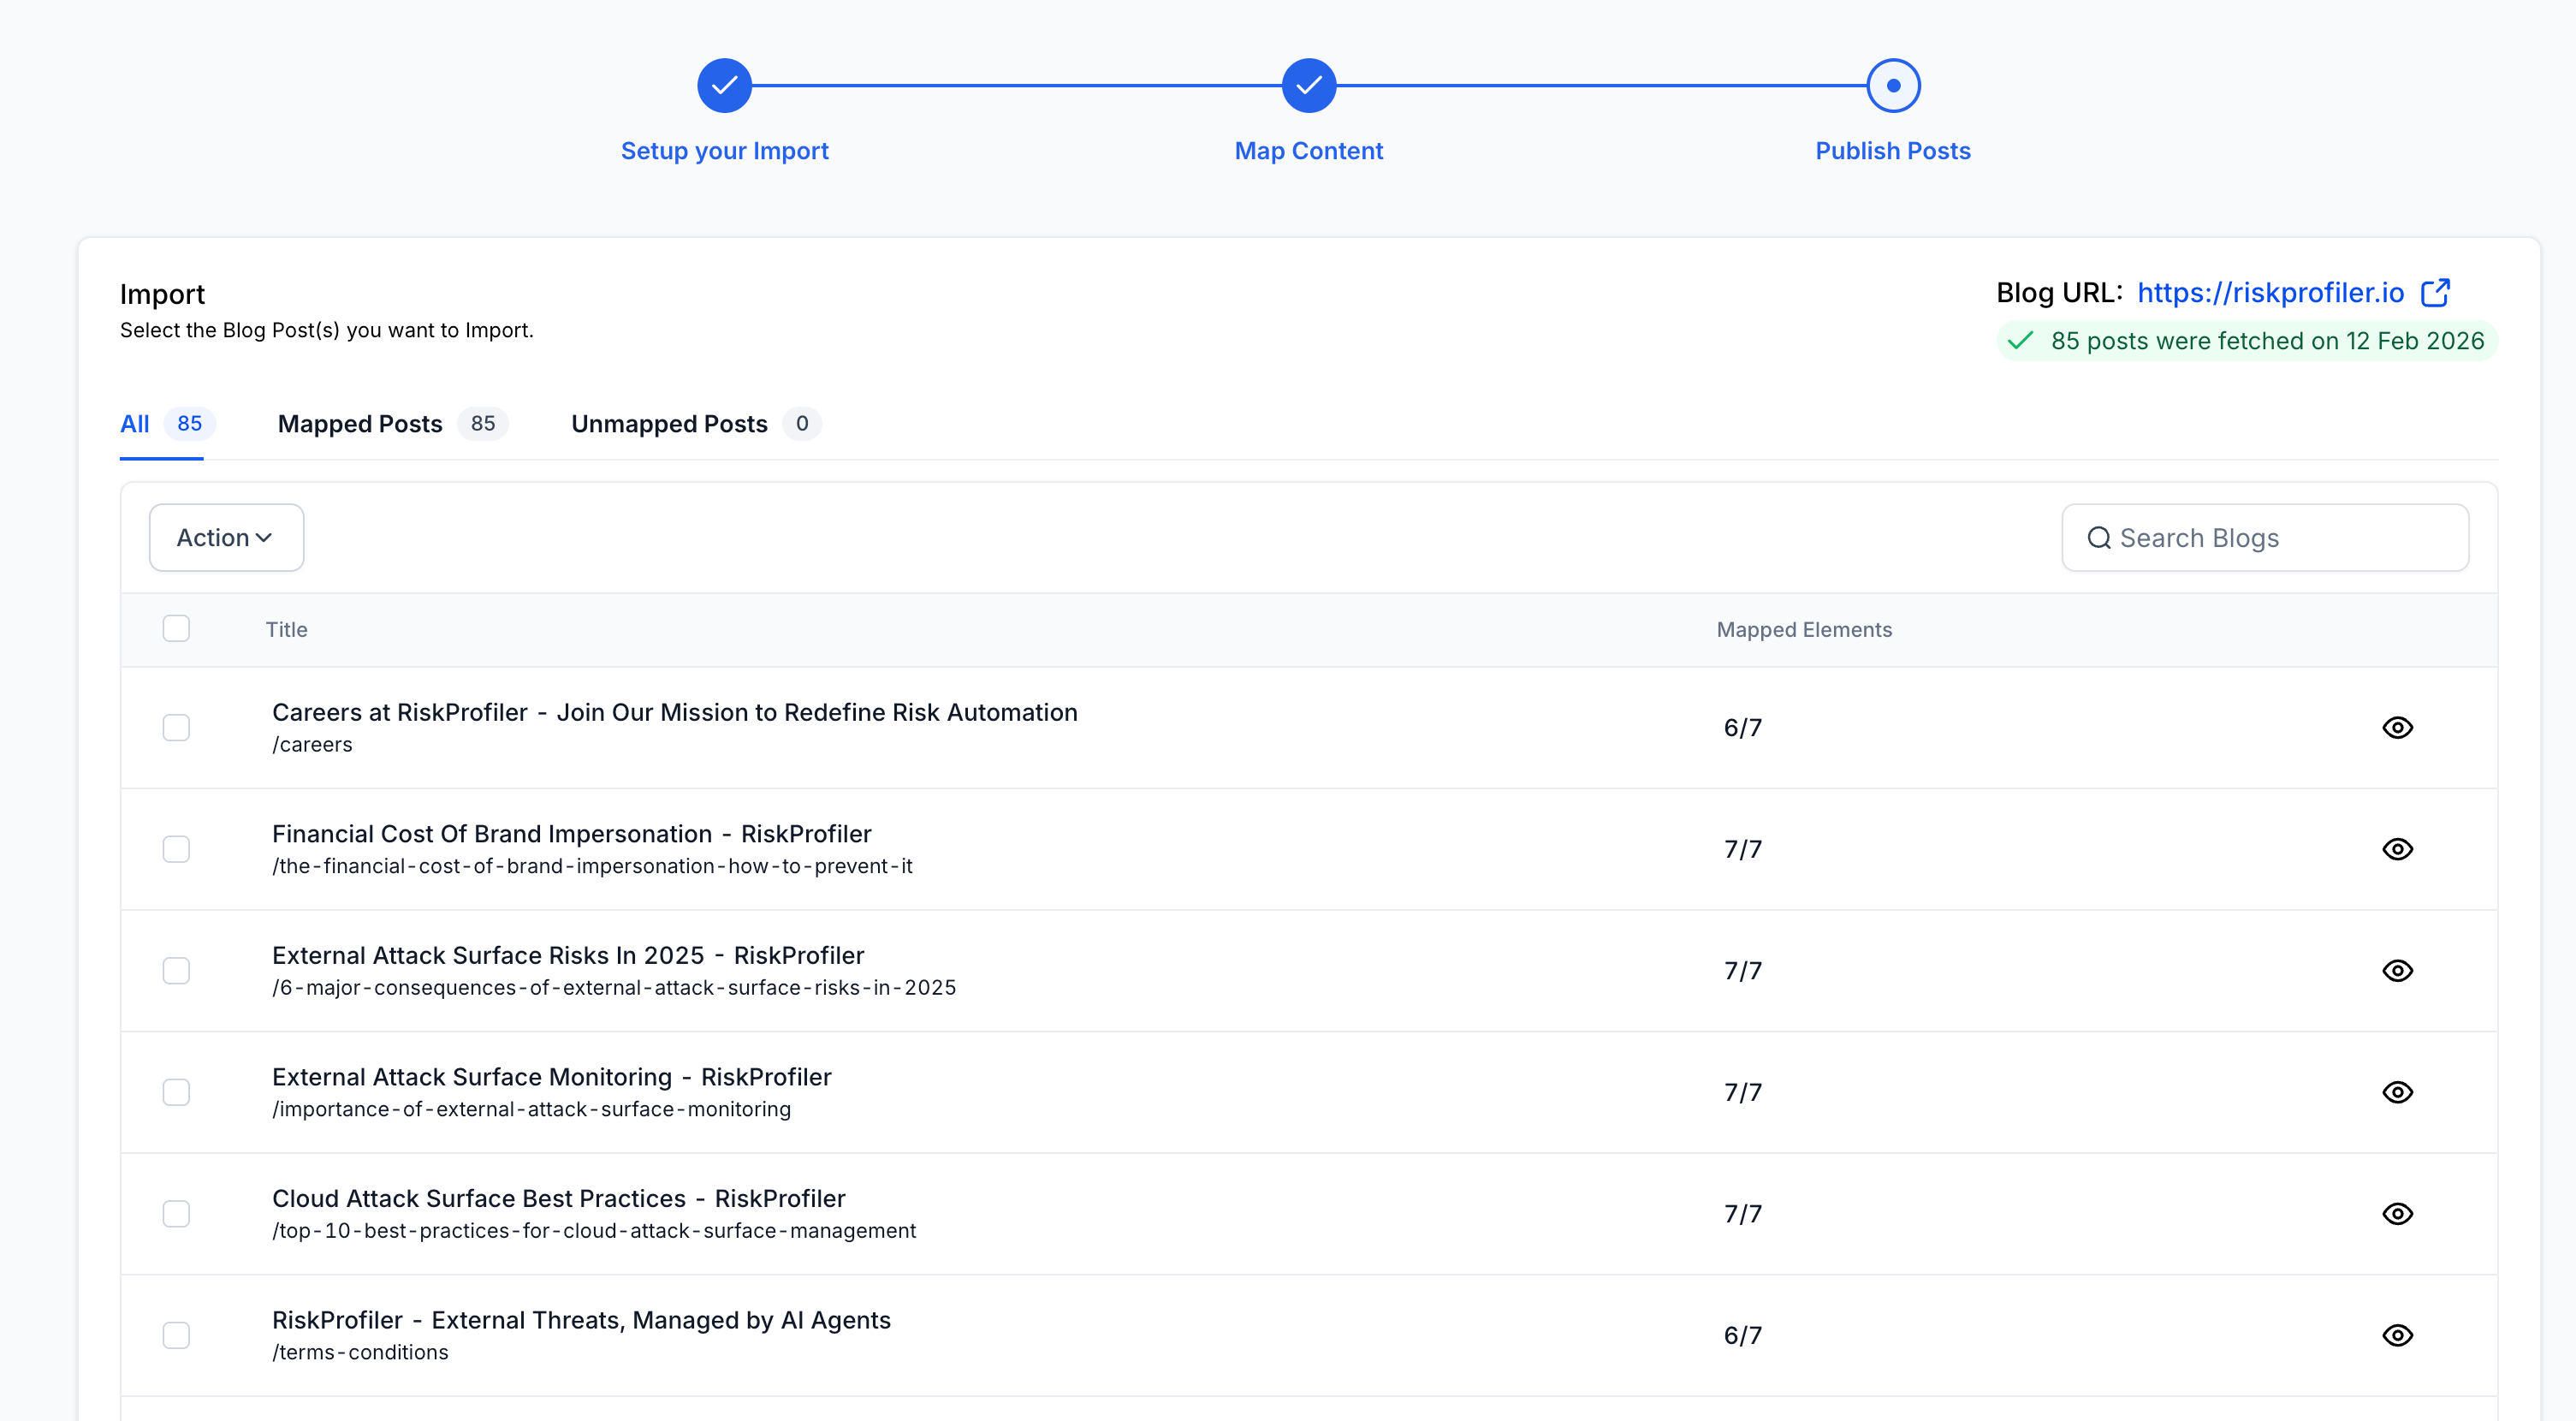Image resolution: width=2576 pixels, height=1421 pixels.
Task: Tick the Financial Cost Of Brand Impersonation checkbox
Action: 176,849
